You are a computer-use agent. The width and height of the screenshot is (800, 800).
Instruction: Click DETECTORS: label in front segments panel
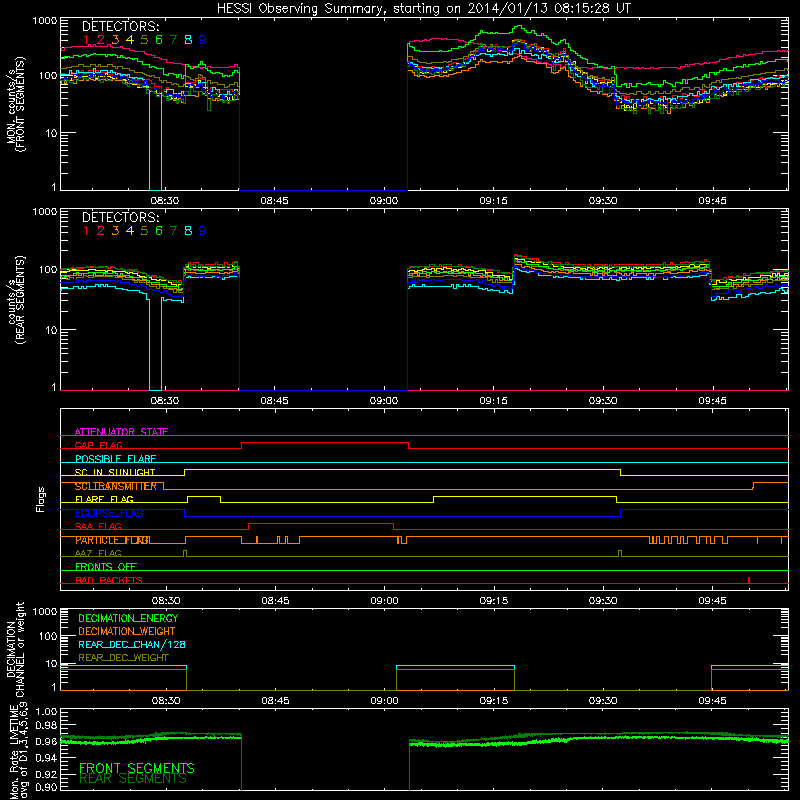tap(120, 26)
